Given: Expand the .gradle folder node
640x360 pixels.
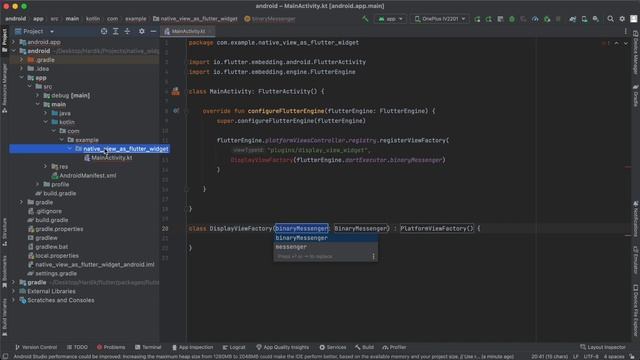Looking at the screenshot, I should point(22,60).
